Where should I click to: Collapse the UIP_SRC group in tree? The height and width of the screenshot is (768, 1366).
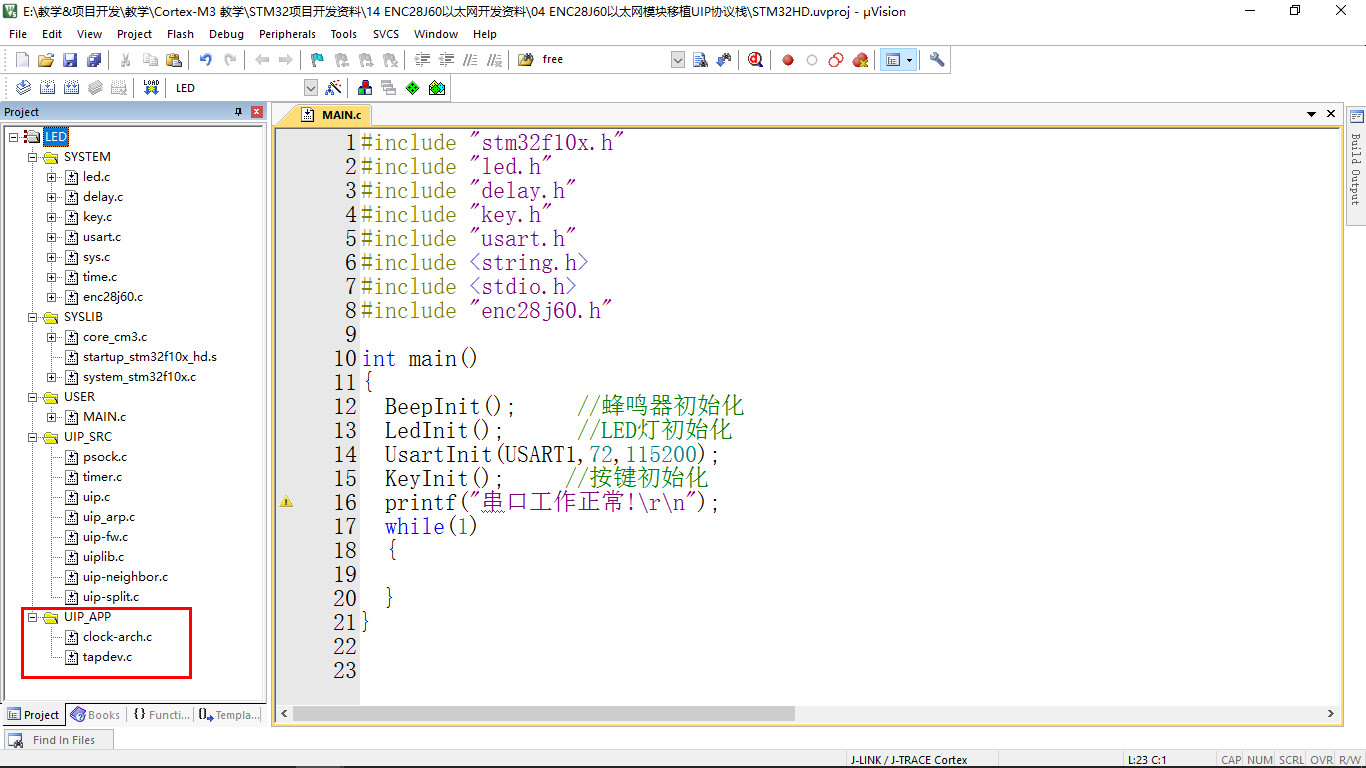point(33,437)
